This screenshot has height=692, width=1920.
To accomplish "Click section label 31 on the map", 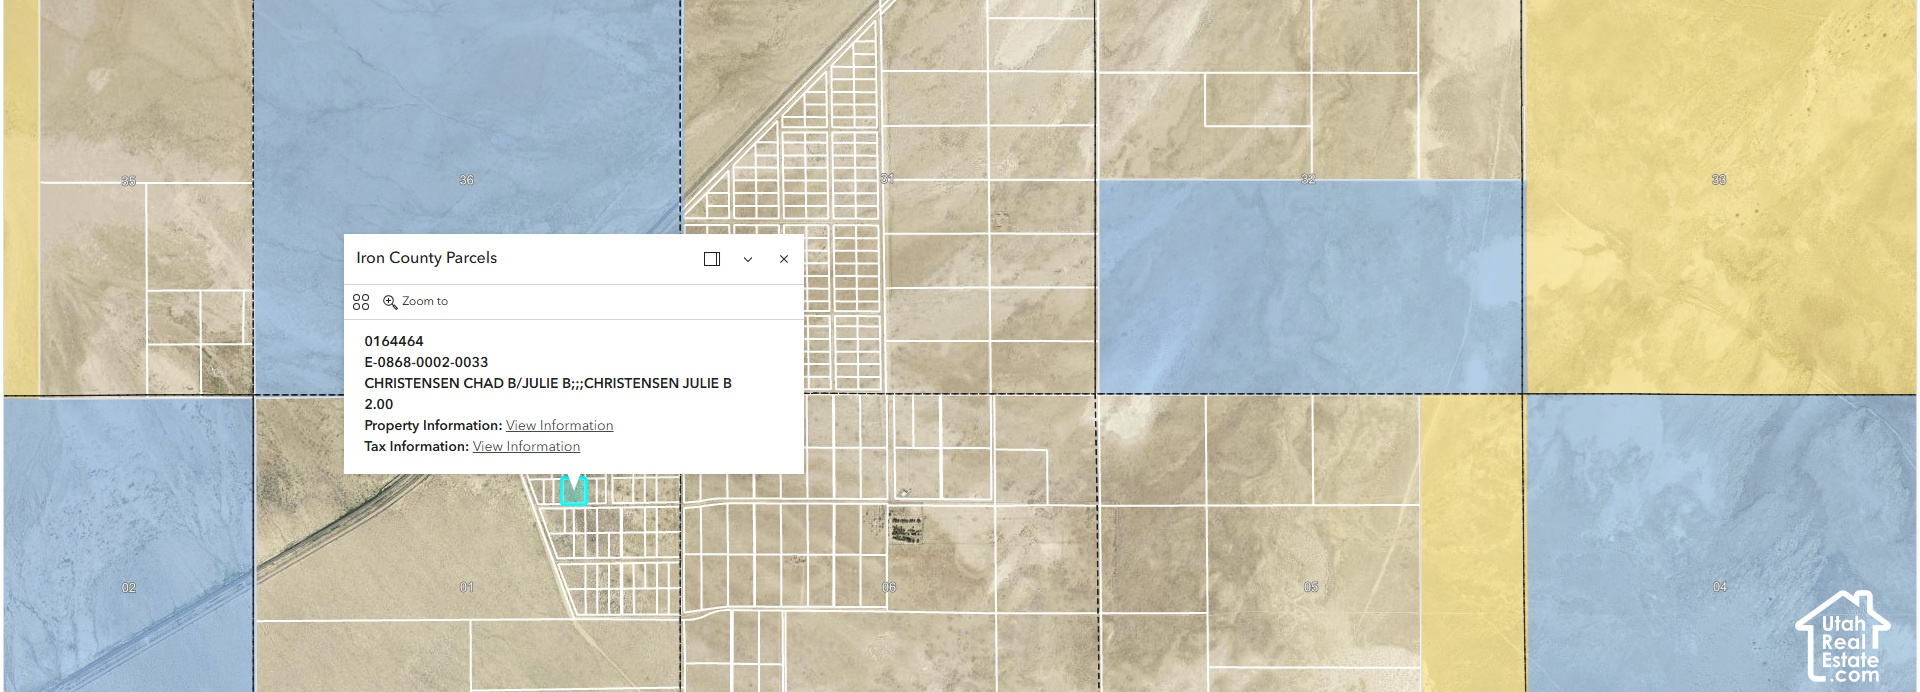I will pos(887,179).
